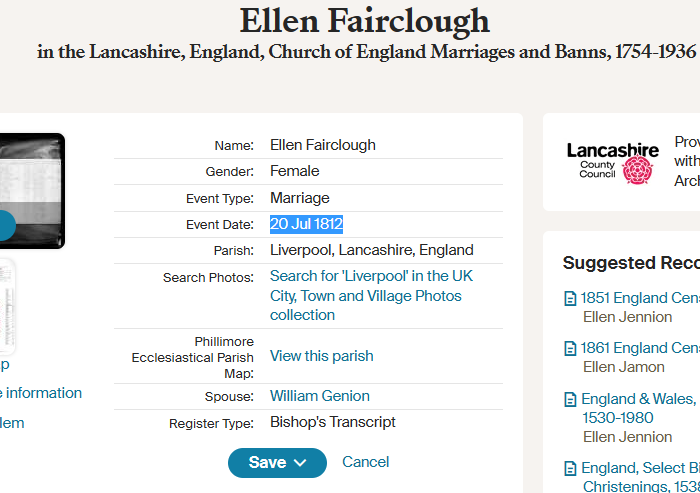Screen dimensions: 700x493
Task: Open the small register page thumbnail
Action: [6, 300]
